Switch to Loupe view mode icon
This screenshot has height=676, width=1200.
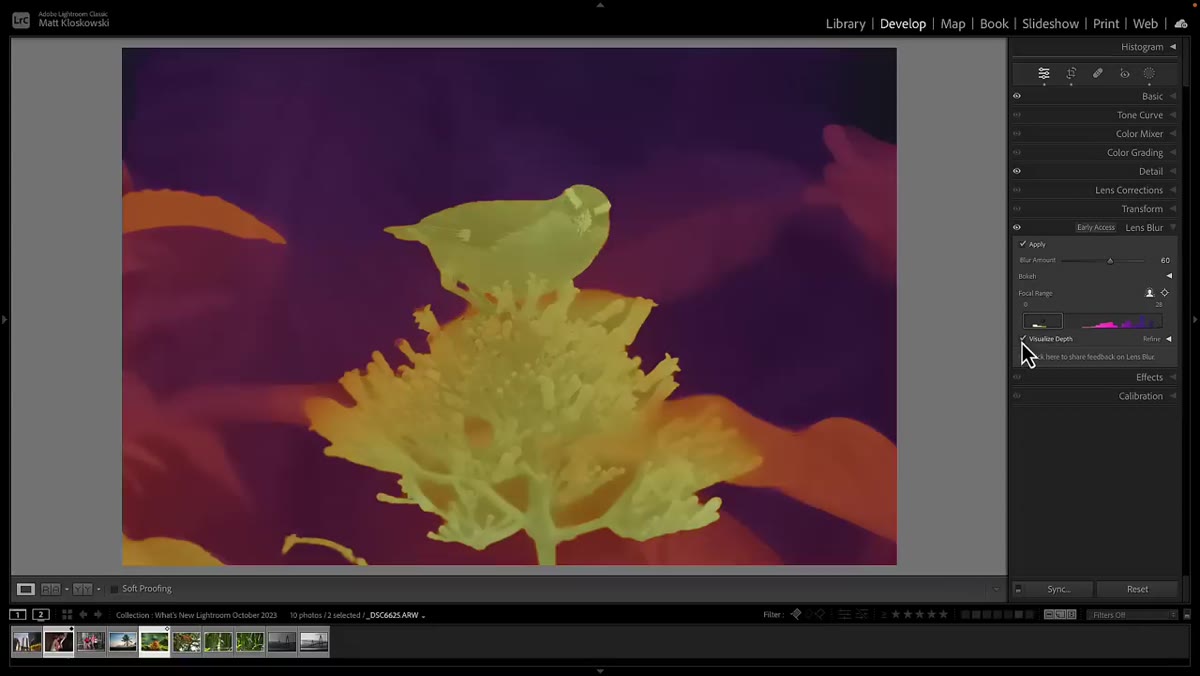pyautogui.click(x=26, y=589)
